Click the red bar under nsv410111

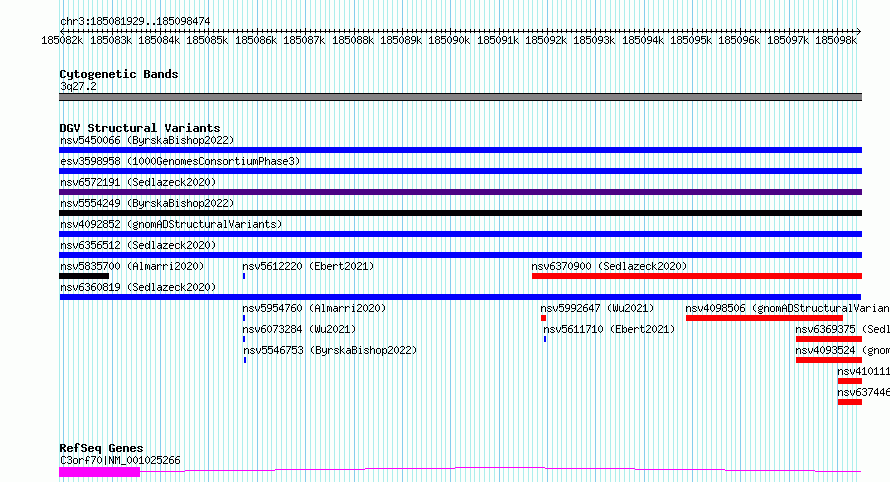pos(850,381)
